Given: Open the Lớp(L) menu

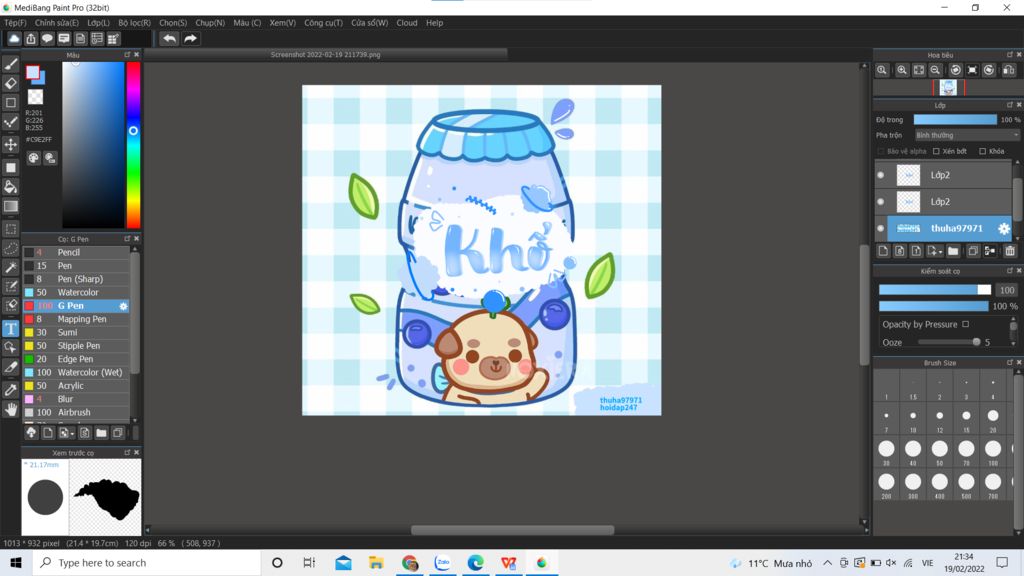Looking at the screenshot, I should point(99,23).
